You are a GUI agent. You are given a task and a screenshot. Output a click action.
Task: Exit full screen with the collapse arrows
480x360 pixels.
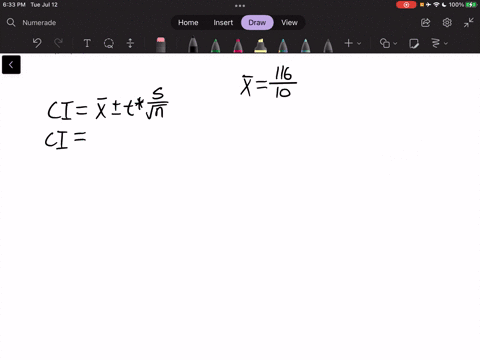point(468,23)
